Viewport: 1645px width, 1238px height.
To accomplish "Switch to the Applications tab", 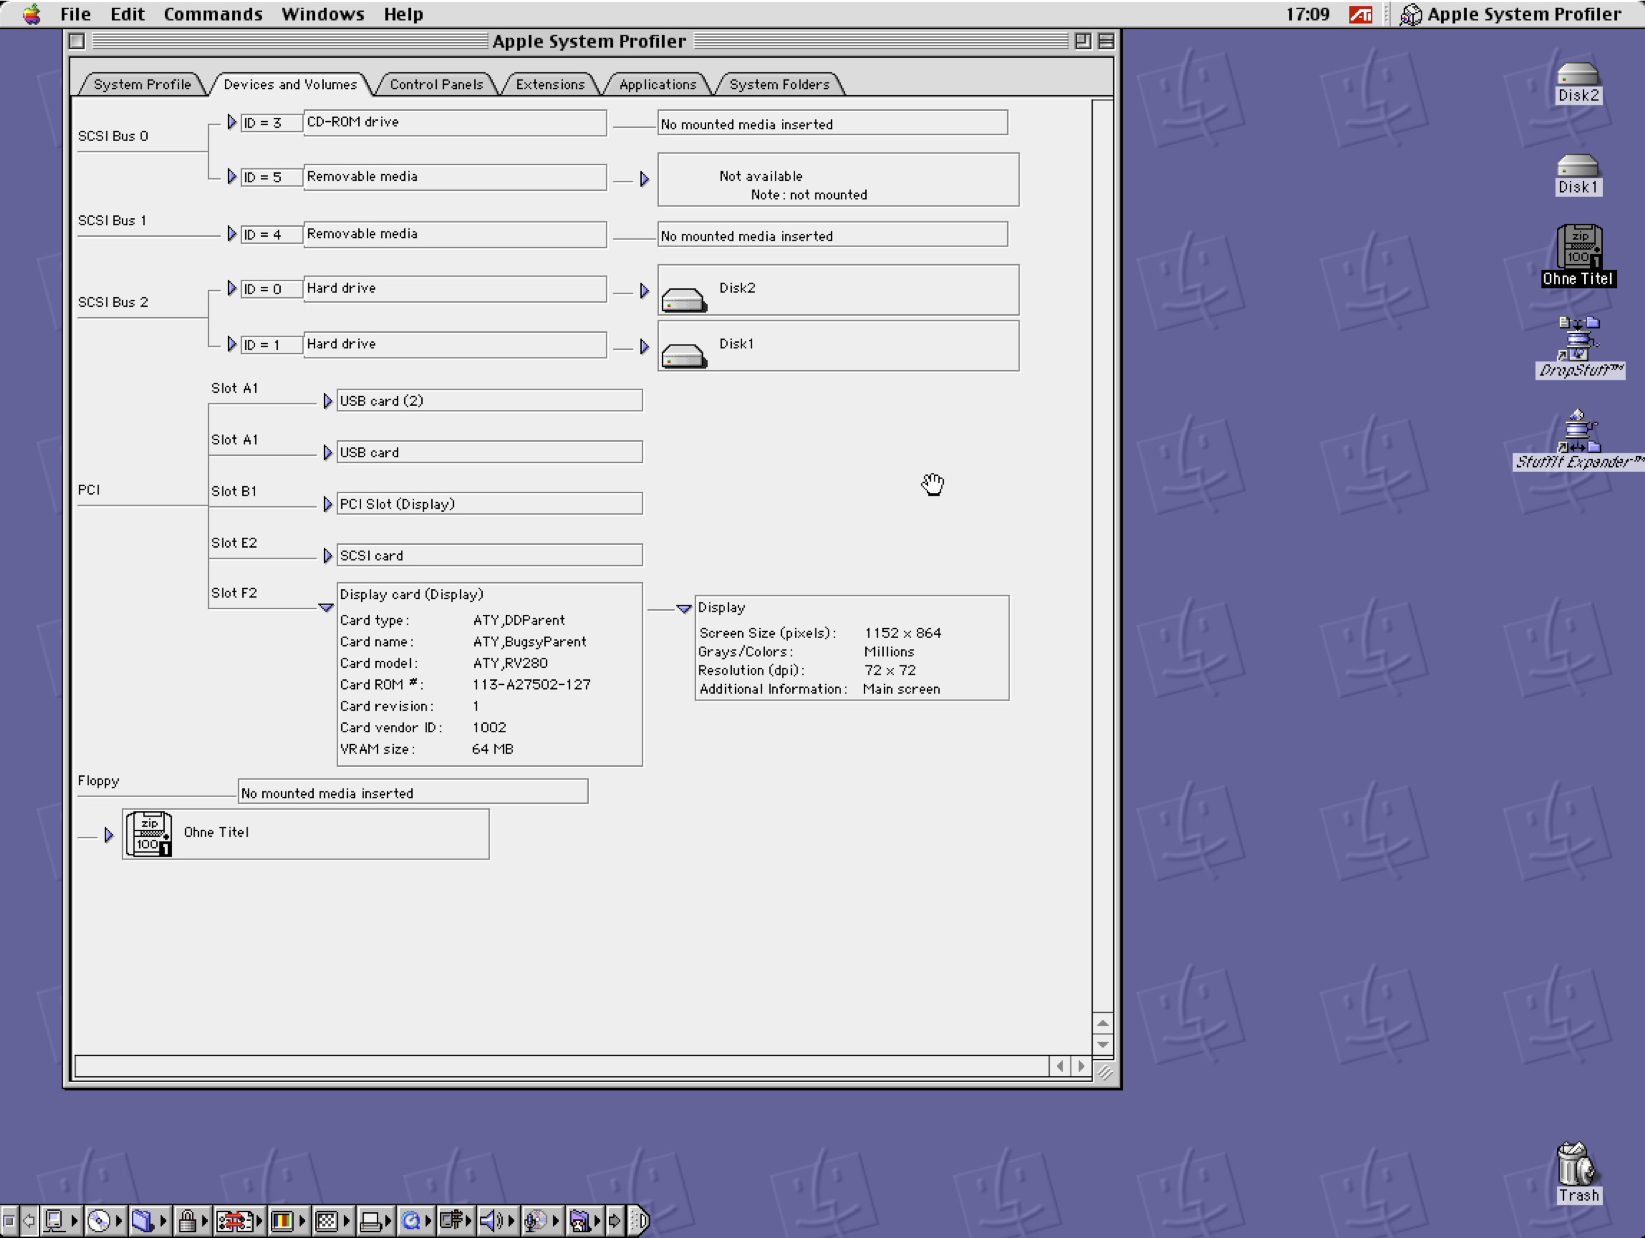I will (x=657, y=85).
